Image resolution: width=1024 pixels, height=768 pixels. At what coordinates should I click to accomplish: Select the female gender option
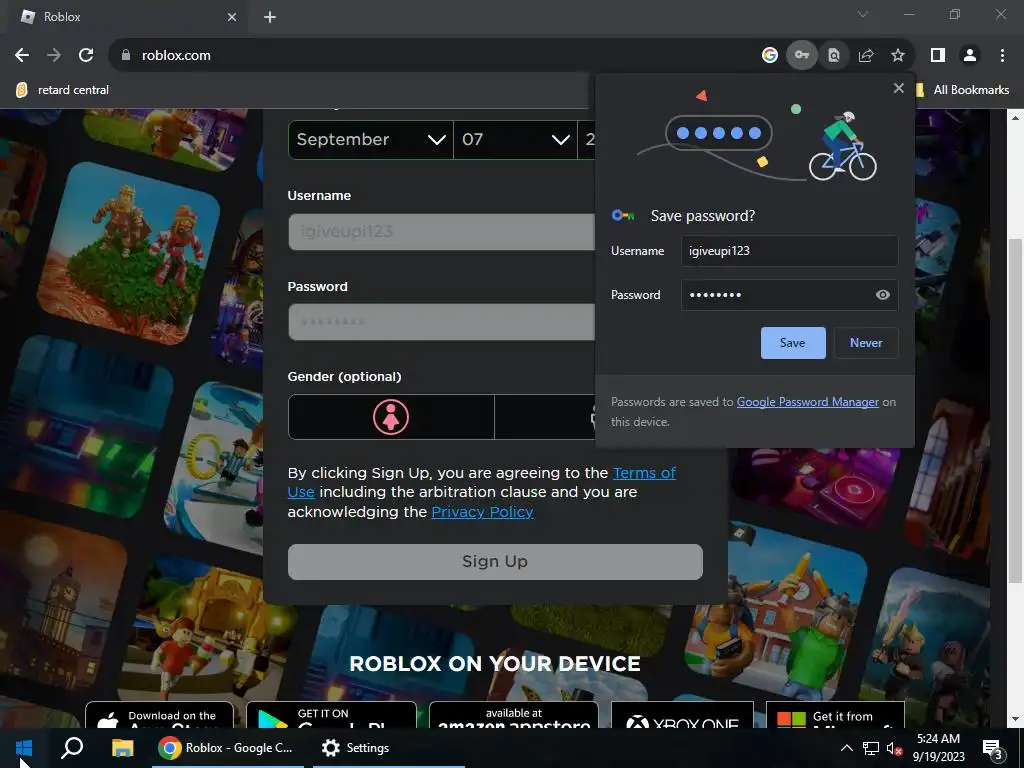coord(391,417)
